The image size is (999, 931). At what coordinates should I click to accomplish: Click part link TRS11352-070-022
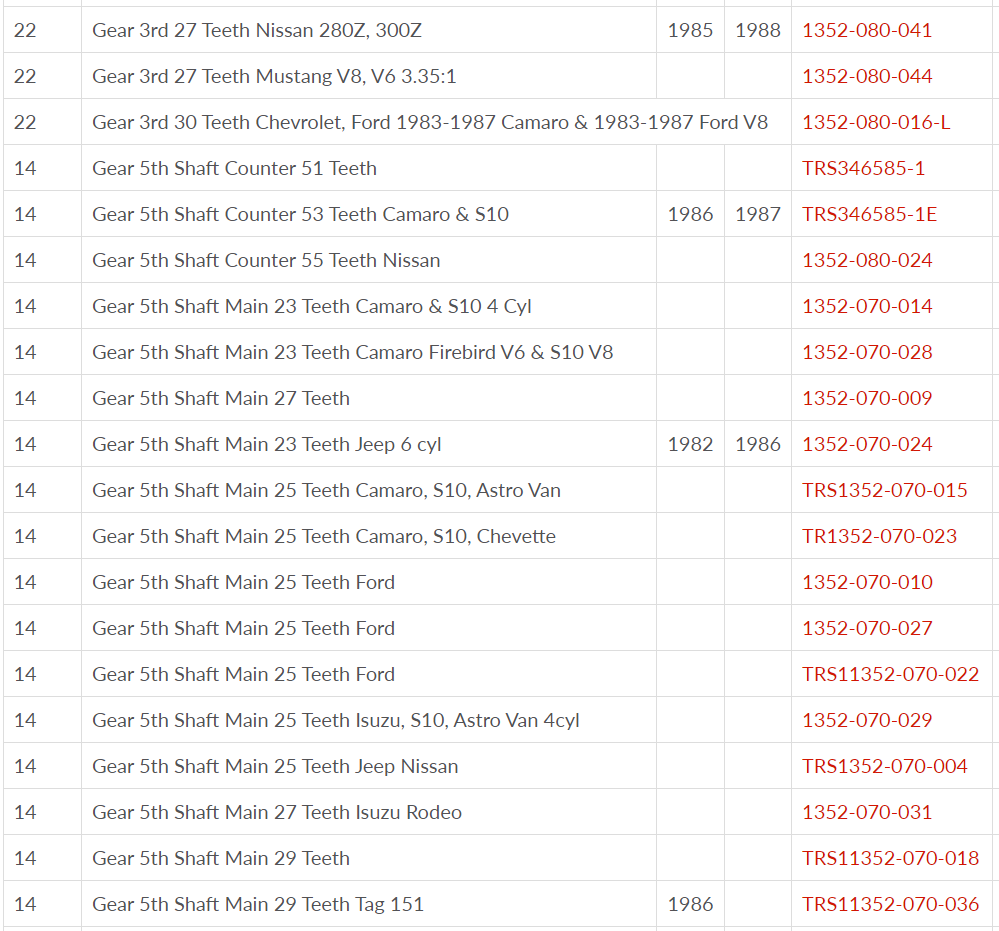point(890,674)
